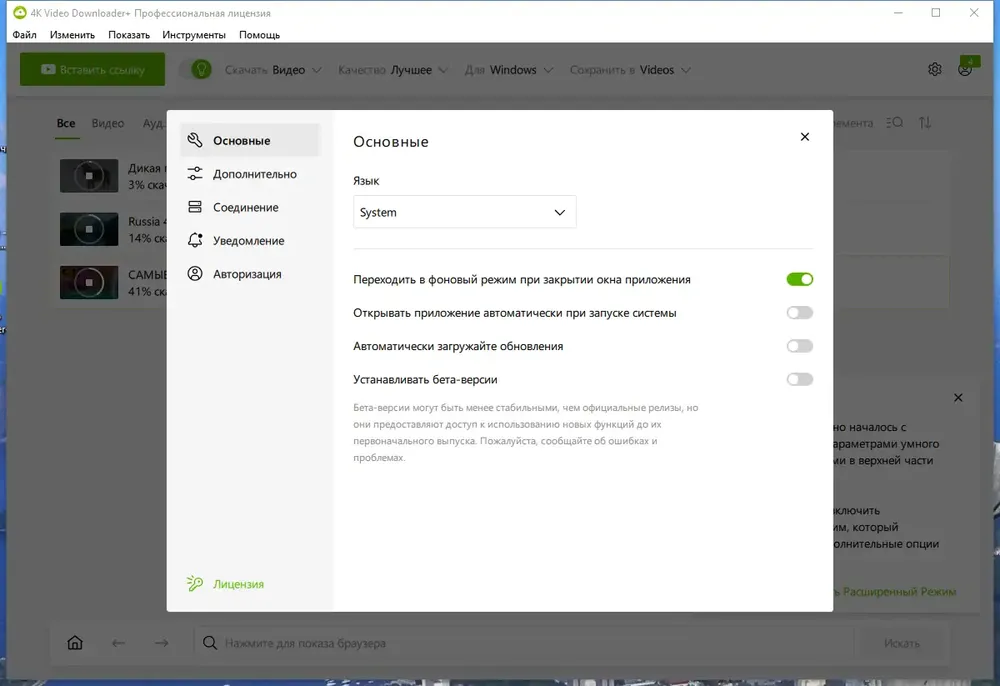The height and width of the screenshot is (686, 1000).
Task: Click the account profile icon at top right
Action: 965,69
